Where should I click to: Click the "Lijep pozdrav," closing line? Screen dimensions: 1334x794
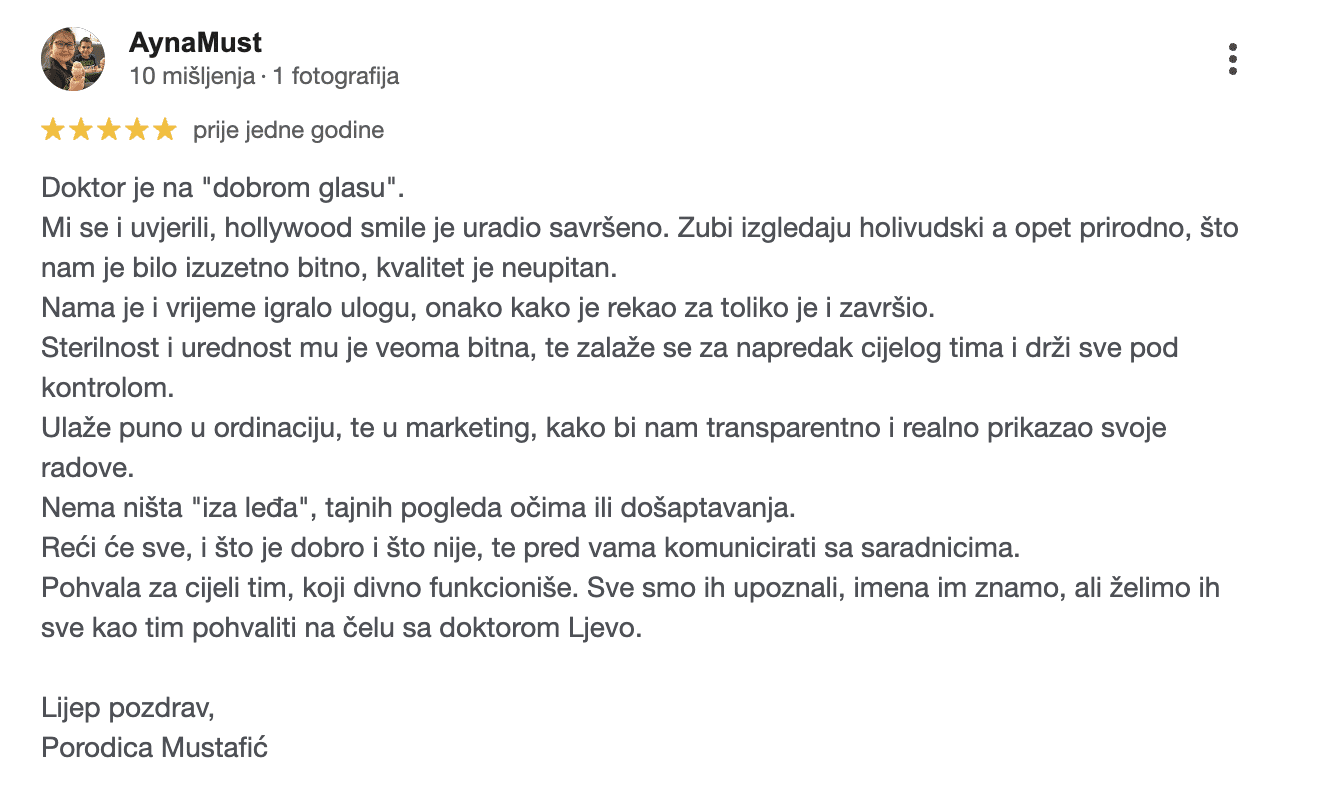tap(128, 708)
